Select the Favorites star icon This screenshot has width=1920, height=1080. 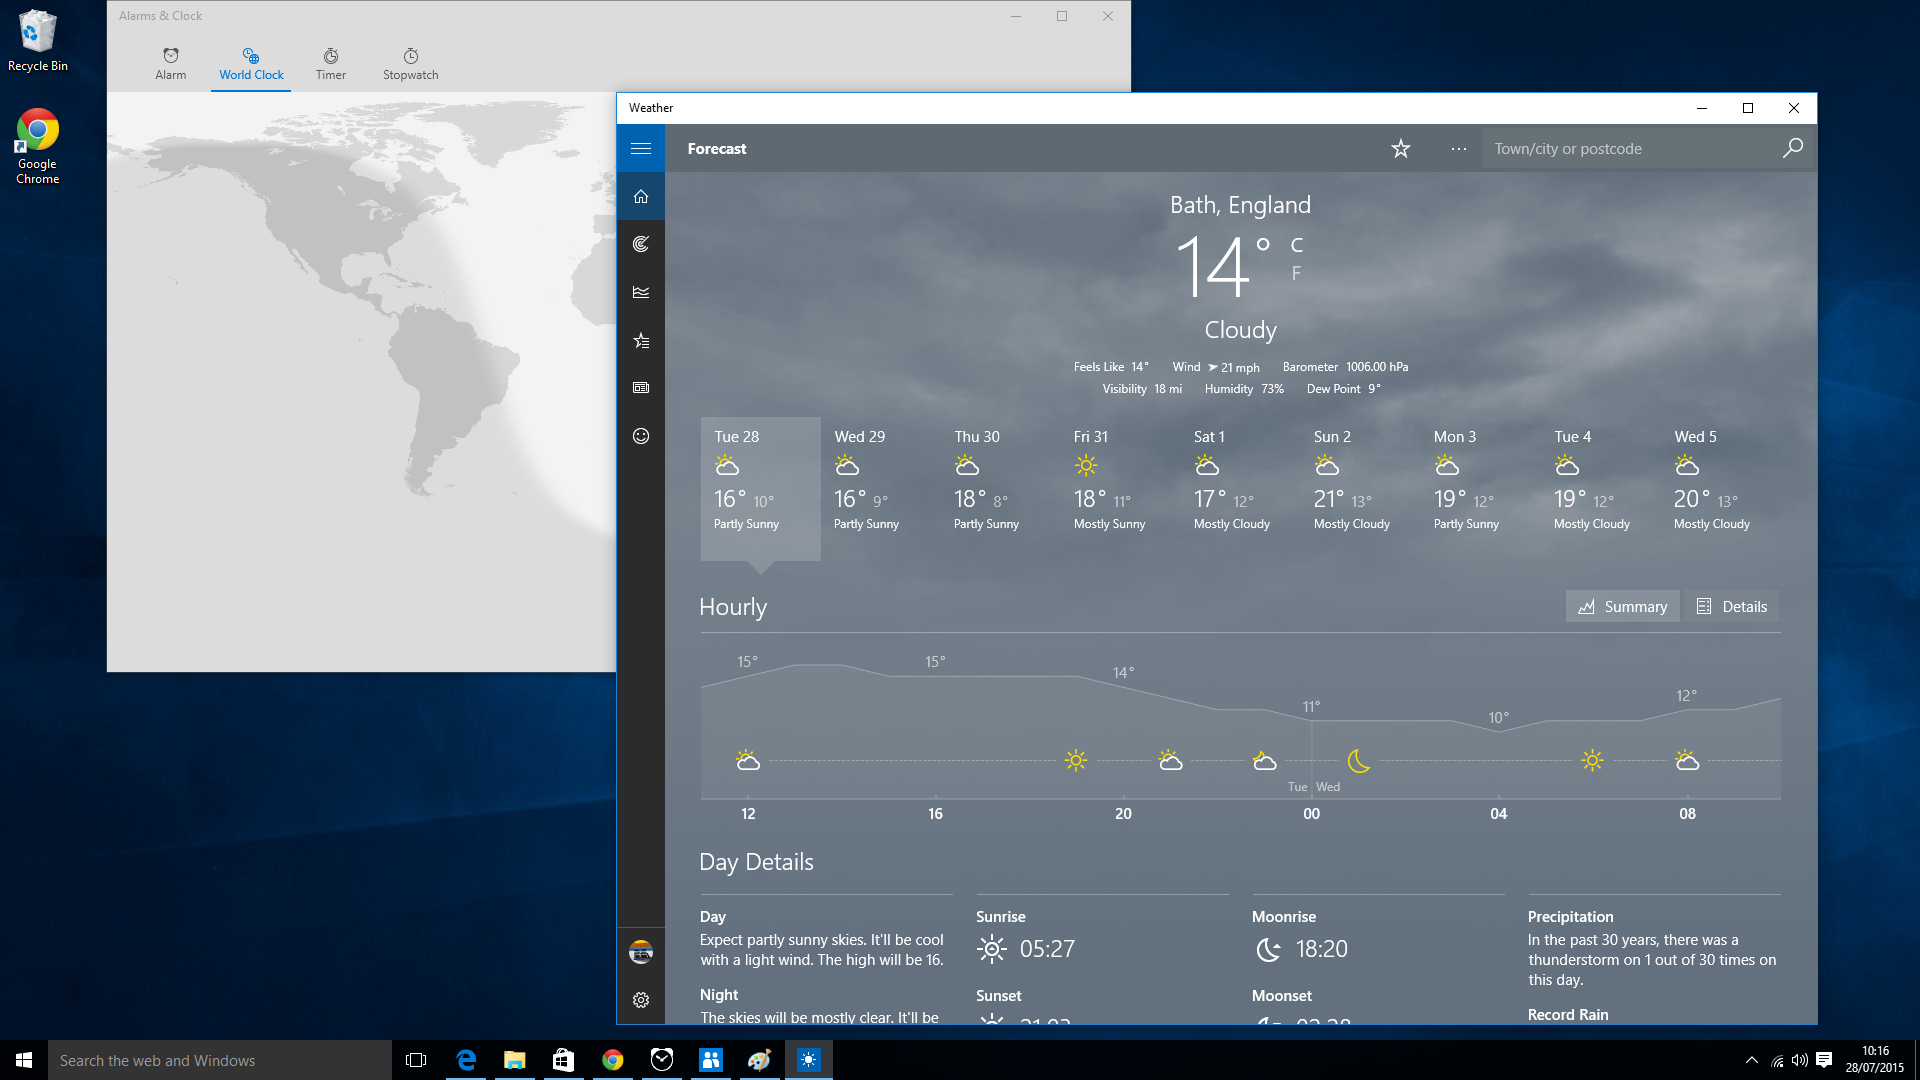(x=1400, y=148)
